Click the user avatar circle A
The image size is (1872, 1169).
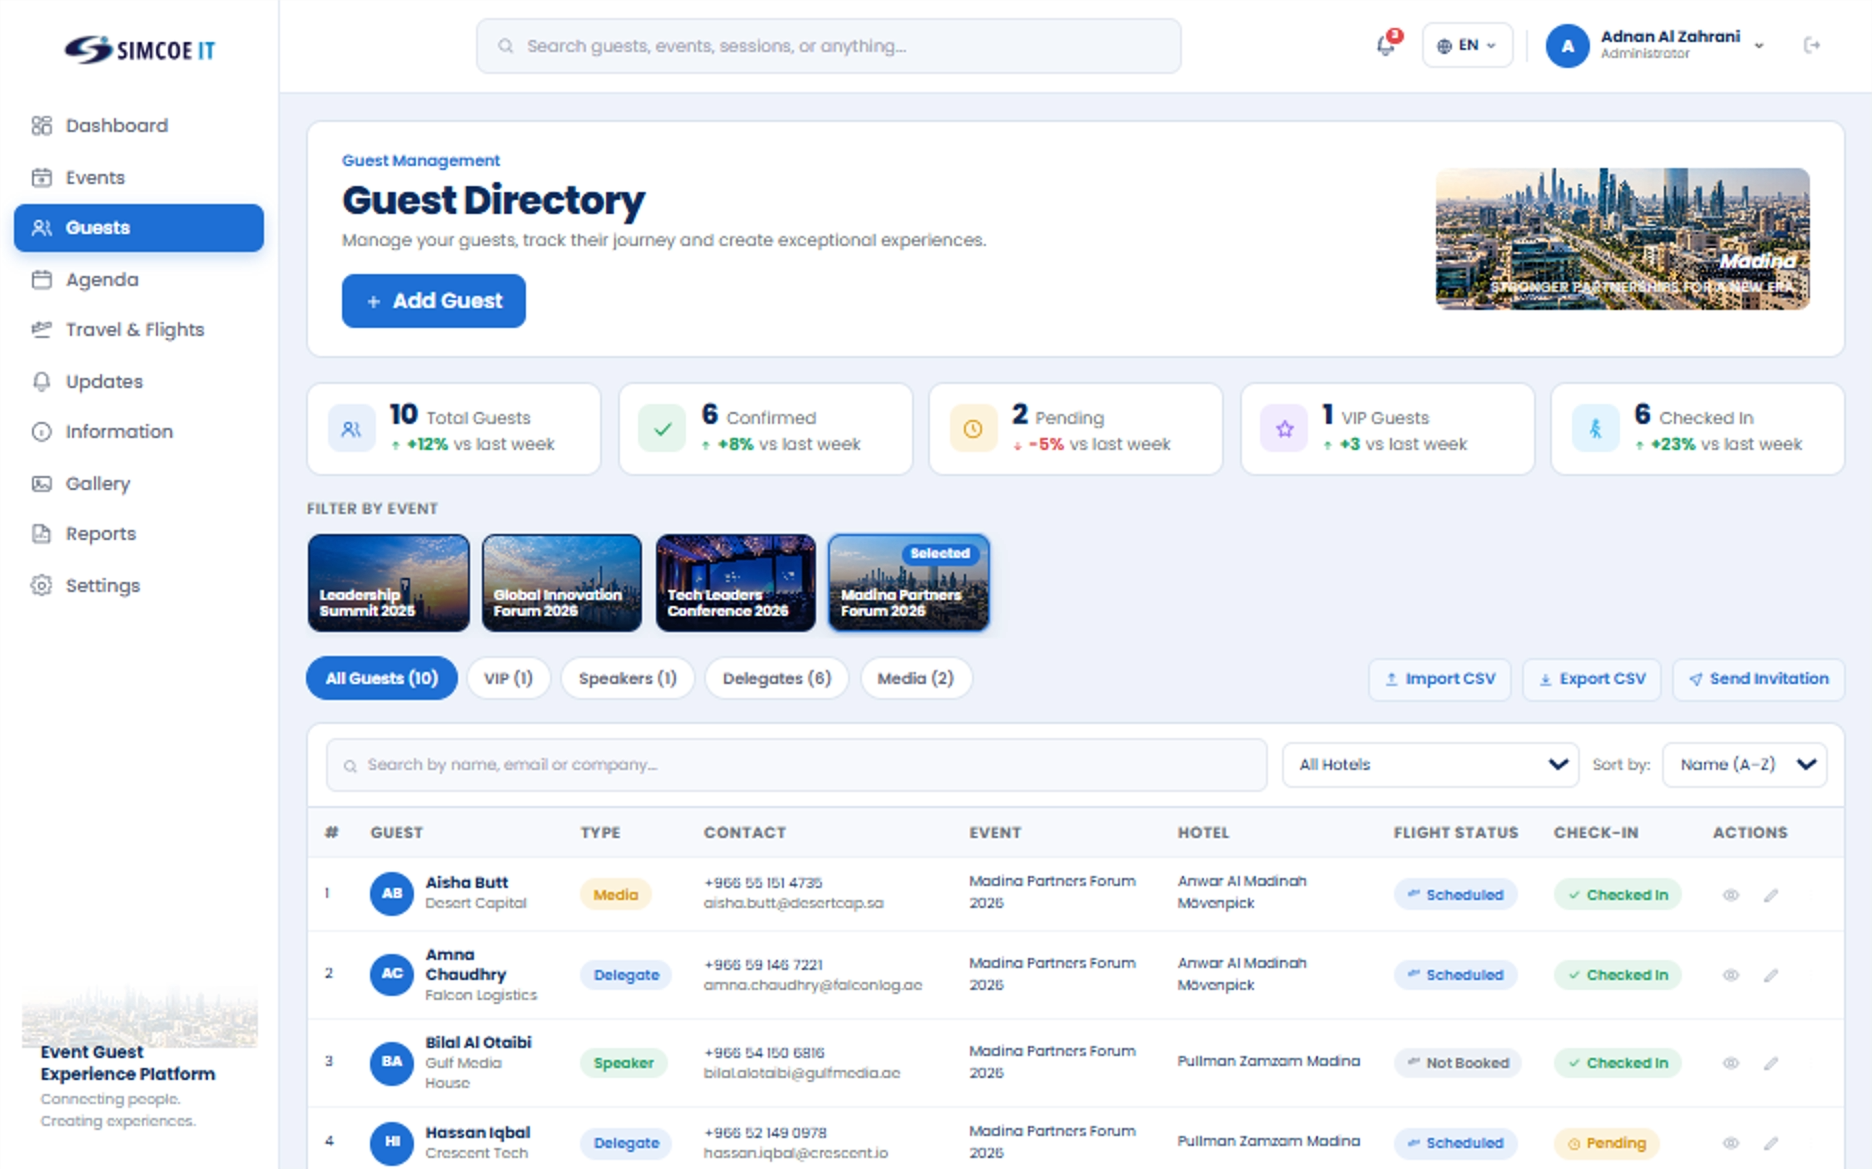click(x=1567, y=46)
